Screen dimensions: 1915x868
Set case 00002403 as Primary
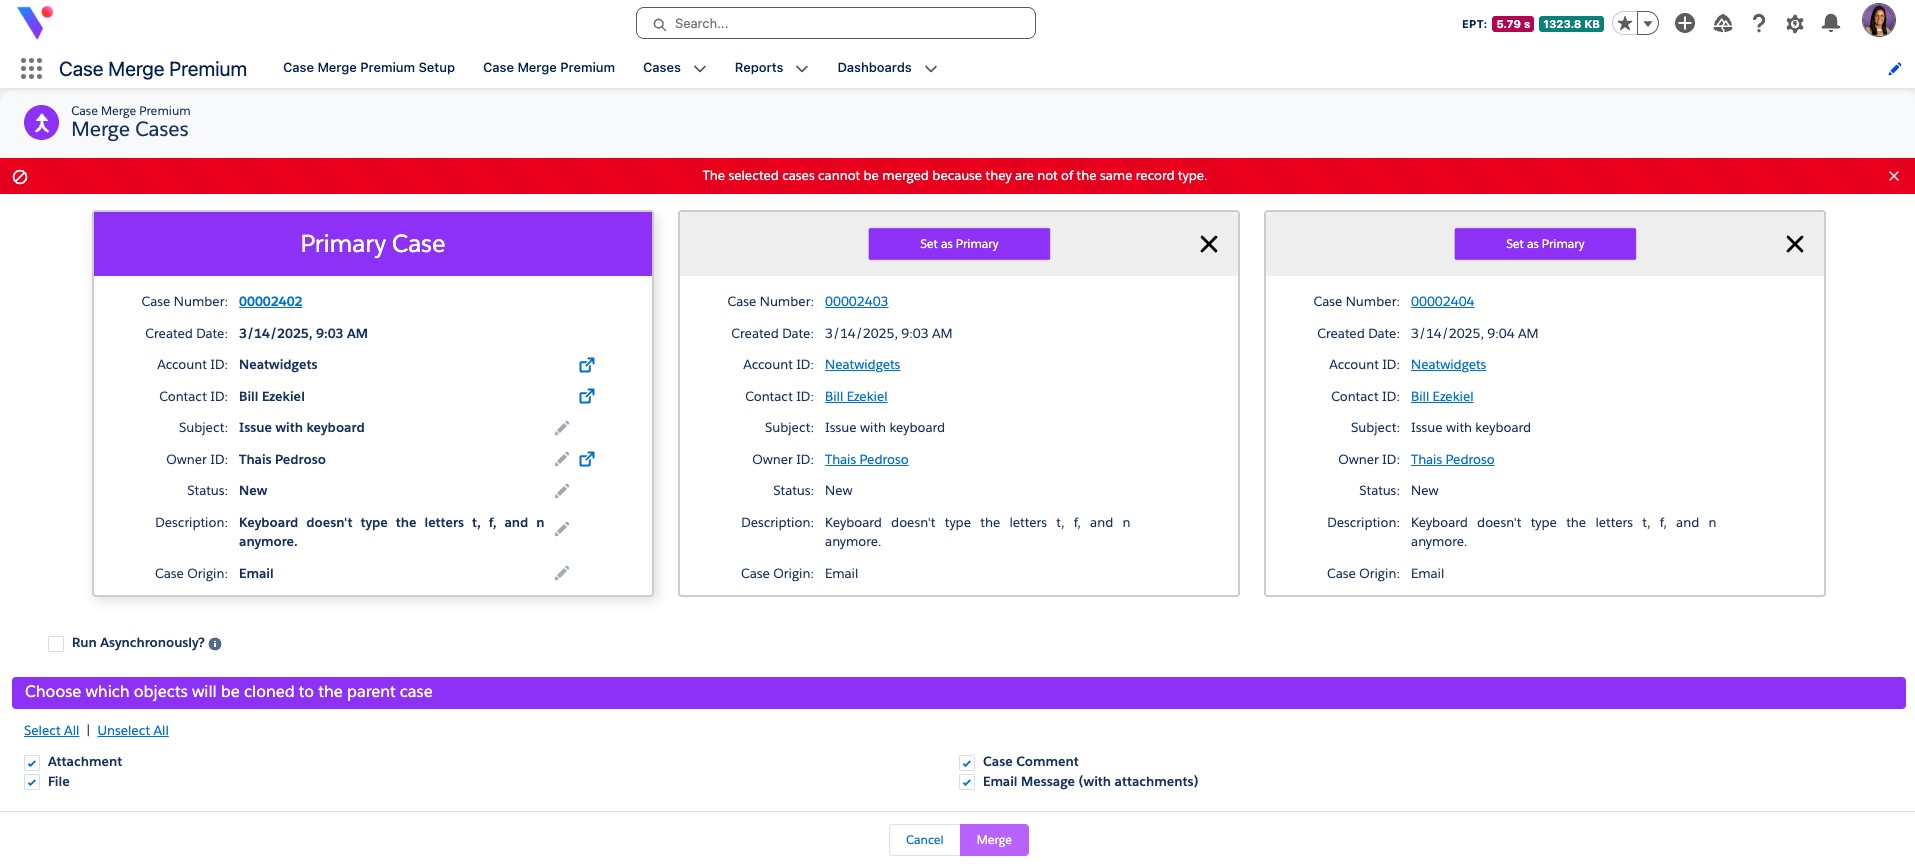[959, 244]
